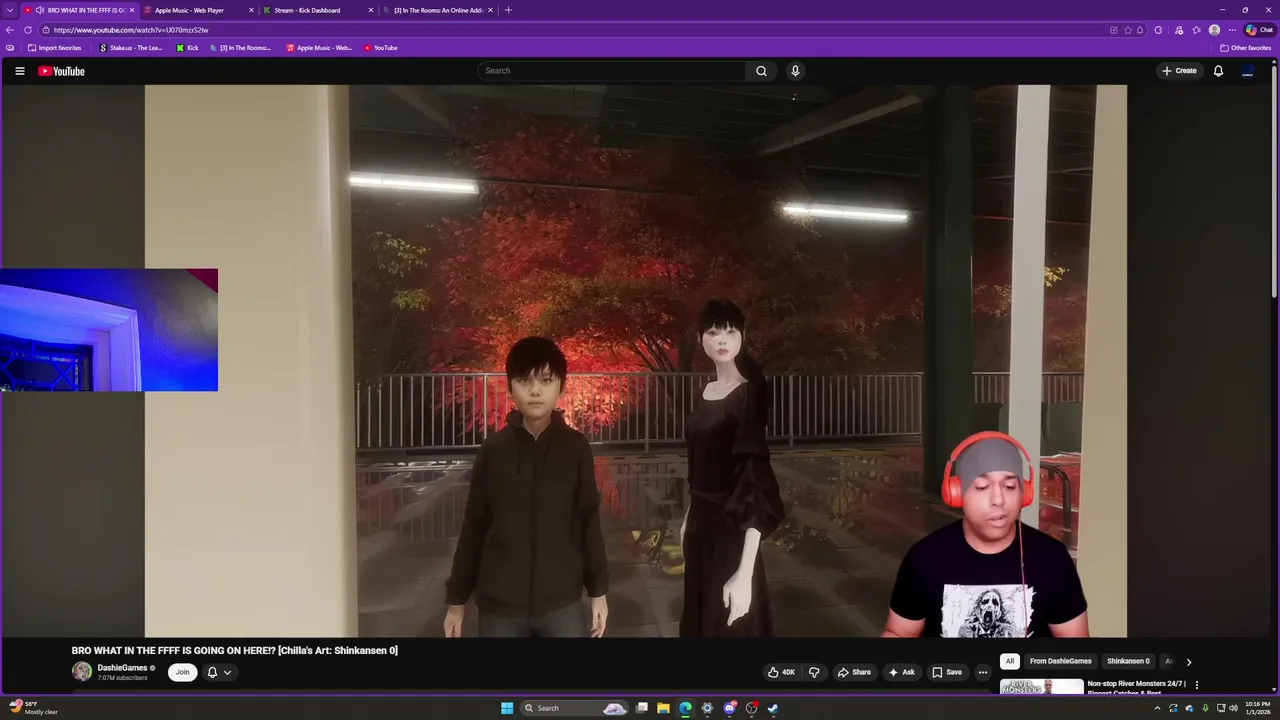Open Create menu on YouTube
Viewport: 1280px width, 720px height.
point(1179,71)
